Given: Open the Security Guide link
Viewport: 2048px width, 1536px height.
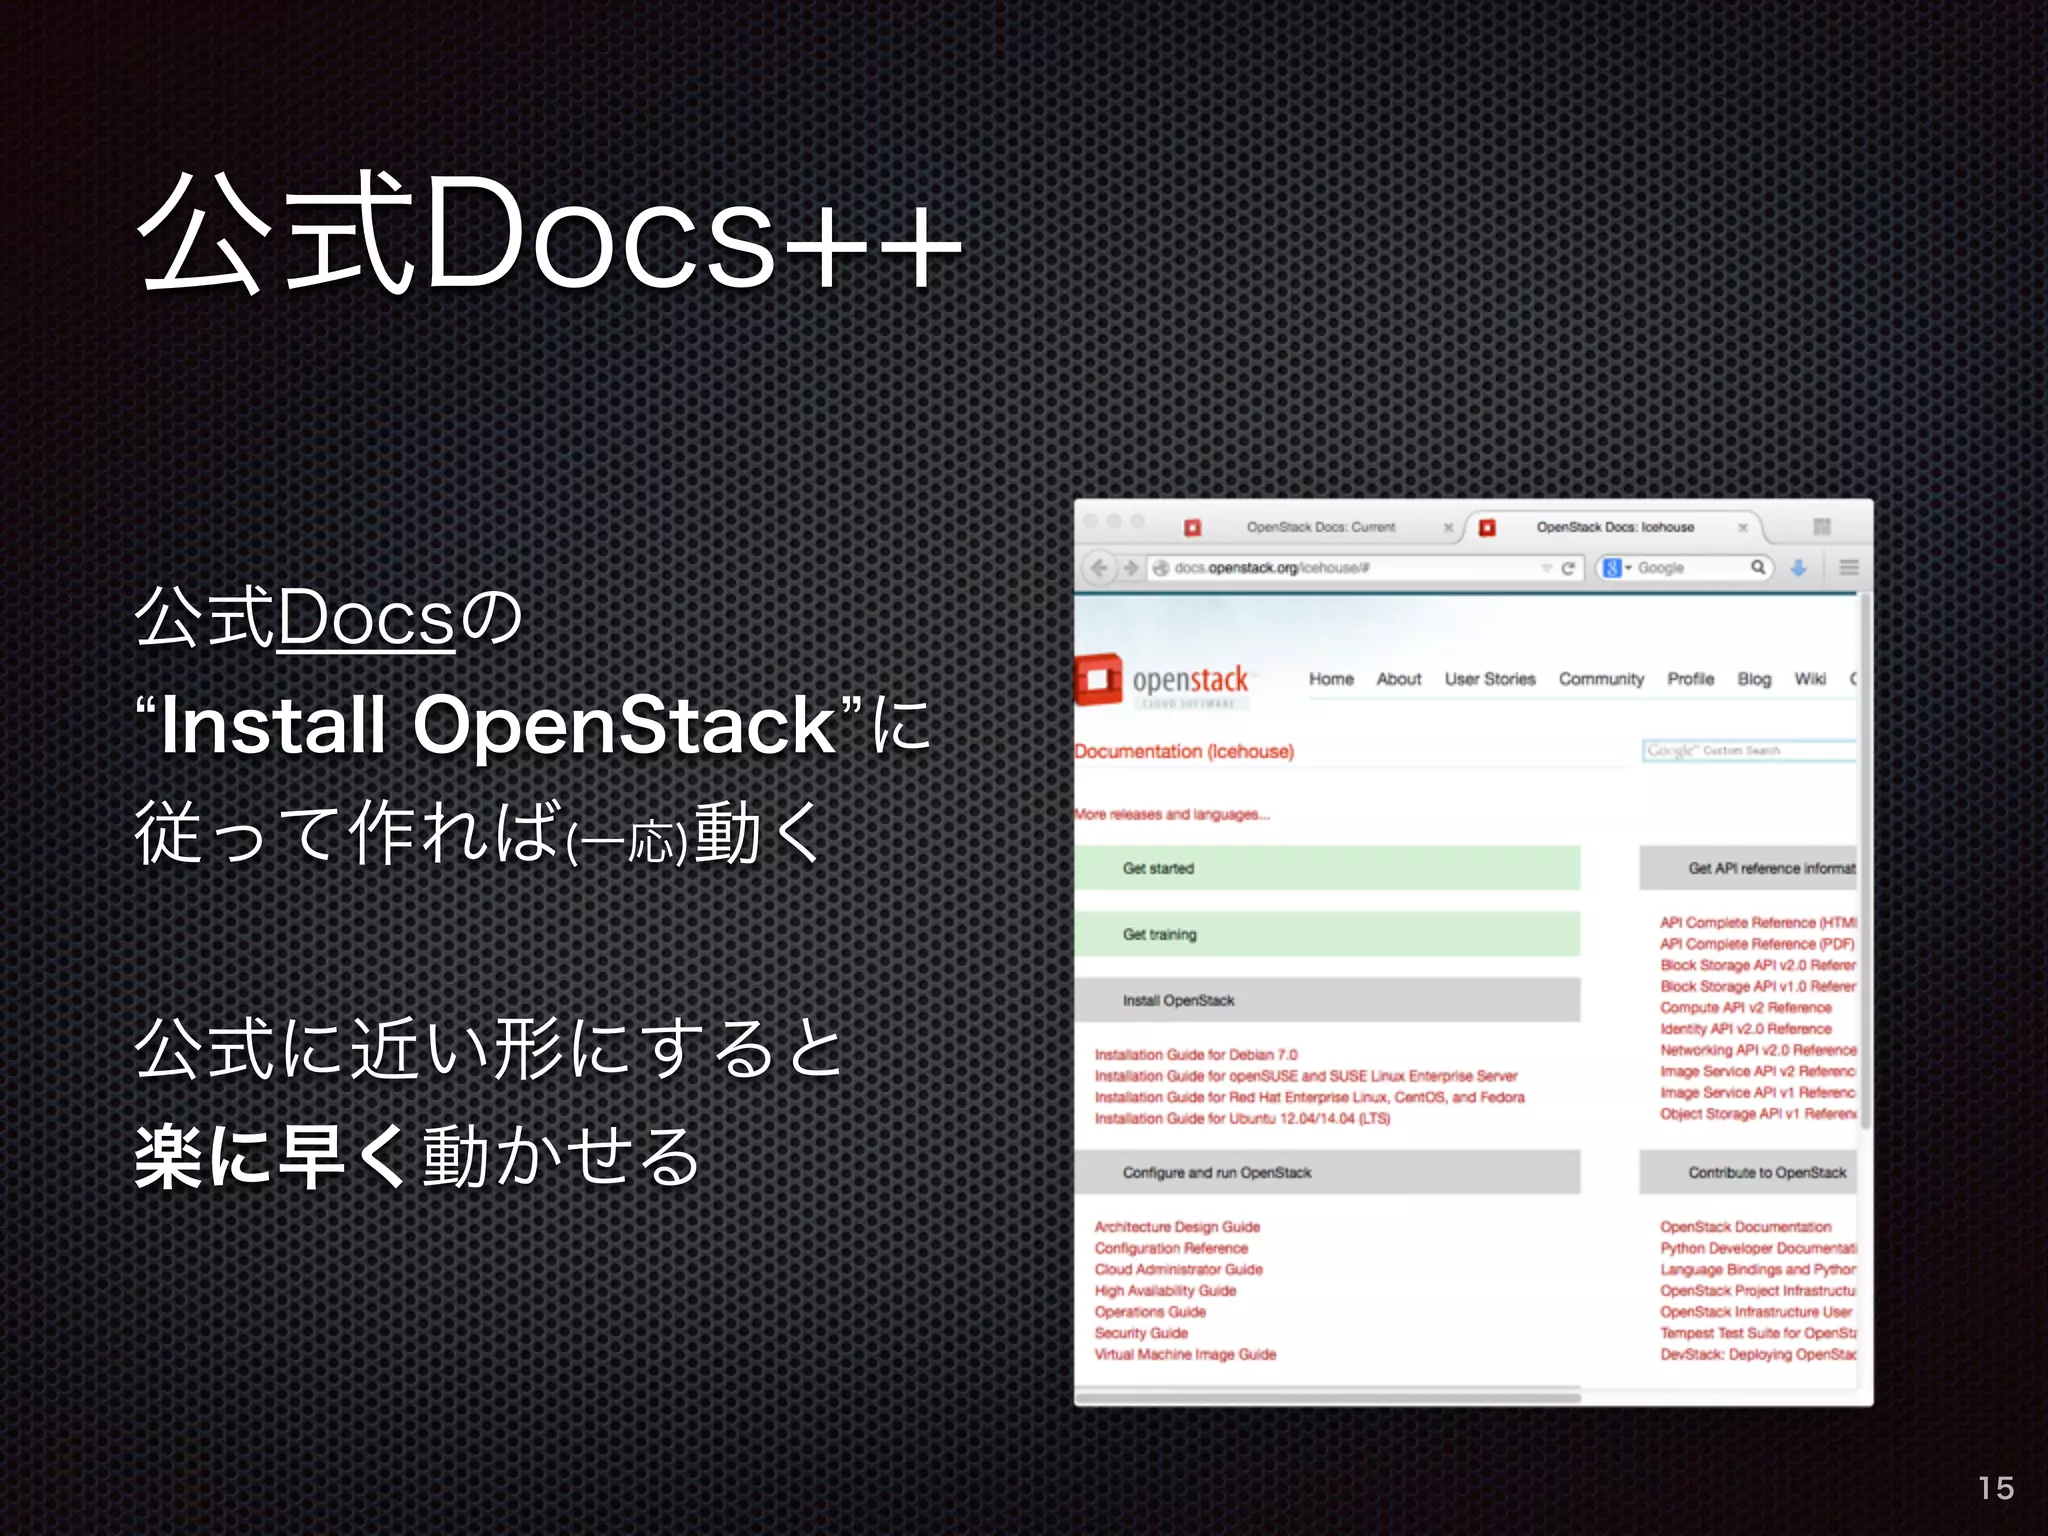Looking at the screenshot, I should tap(1141, 1333).
